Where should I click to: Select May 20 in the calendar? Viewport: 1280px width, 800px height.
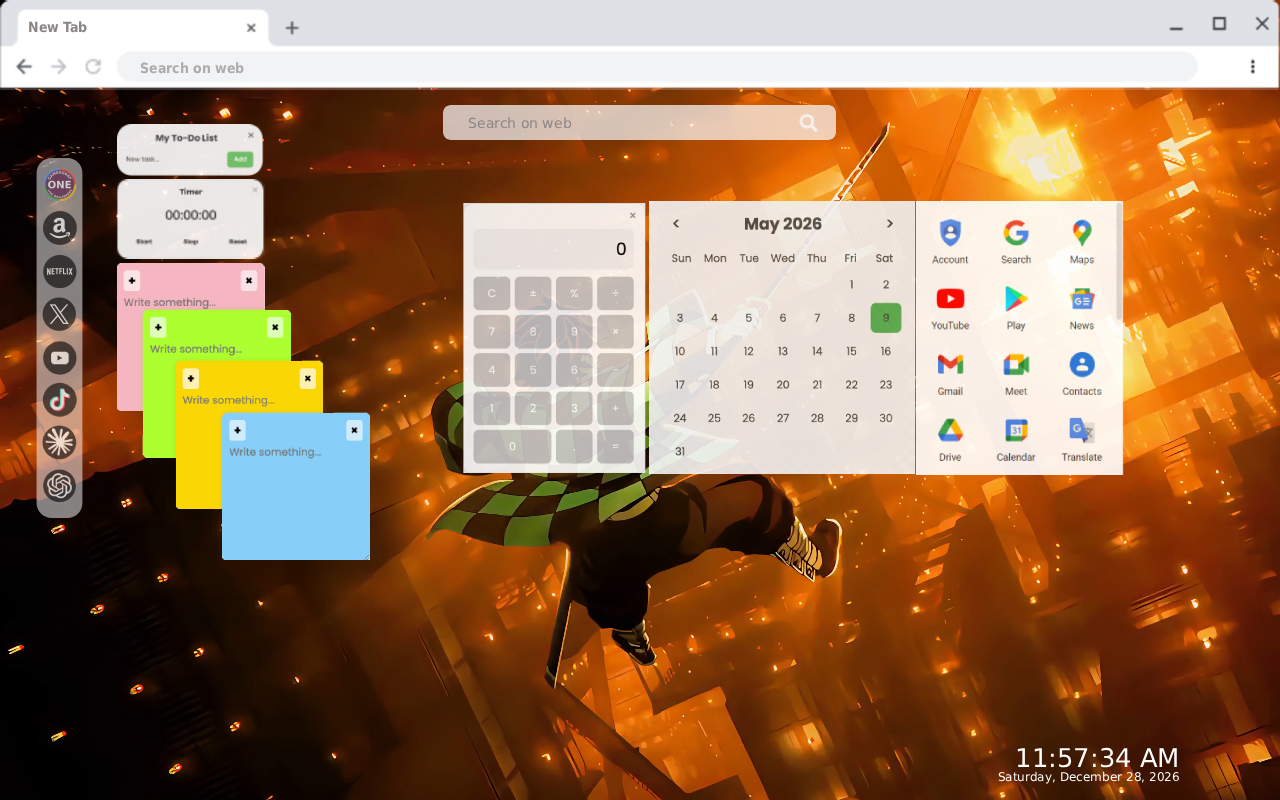tap(783, 384)
